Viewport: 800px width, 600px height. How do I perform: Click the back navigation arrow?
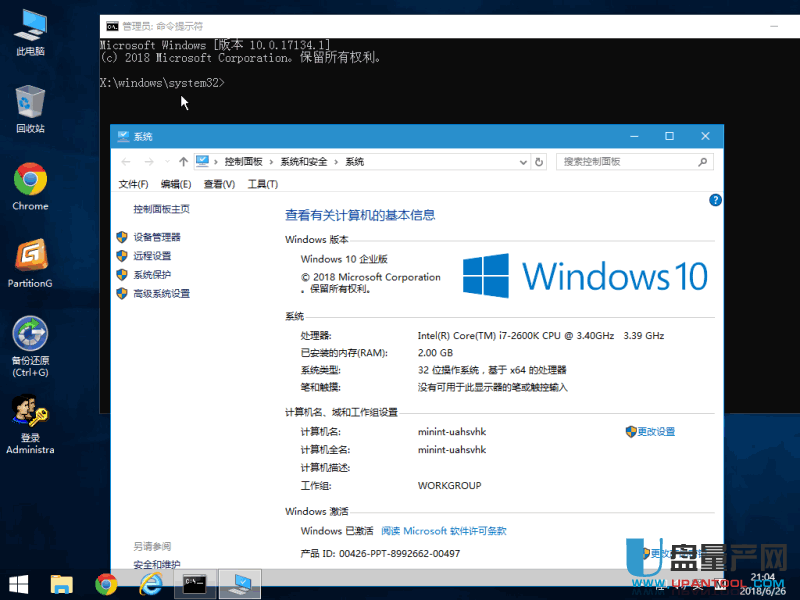(x=125, y=161)
